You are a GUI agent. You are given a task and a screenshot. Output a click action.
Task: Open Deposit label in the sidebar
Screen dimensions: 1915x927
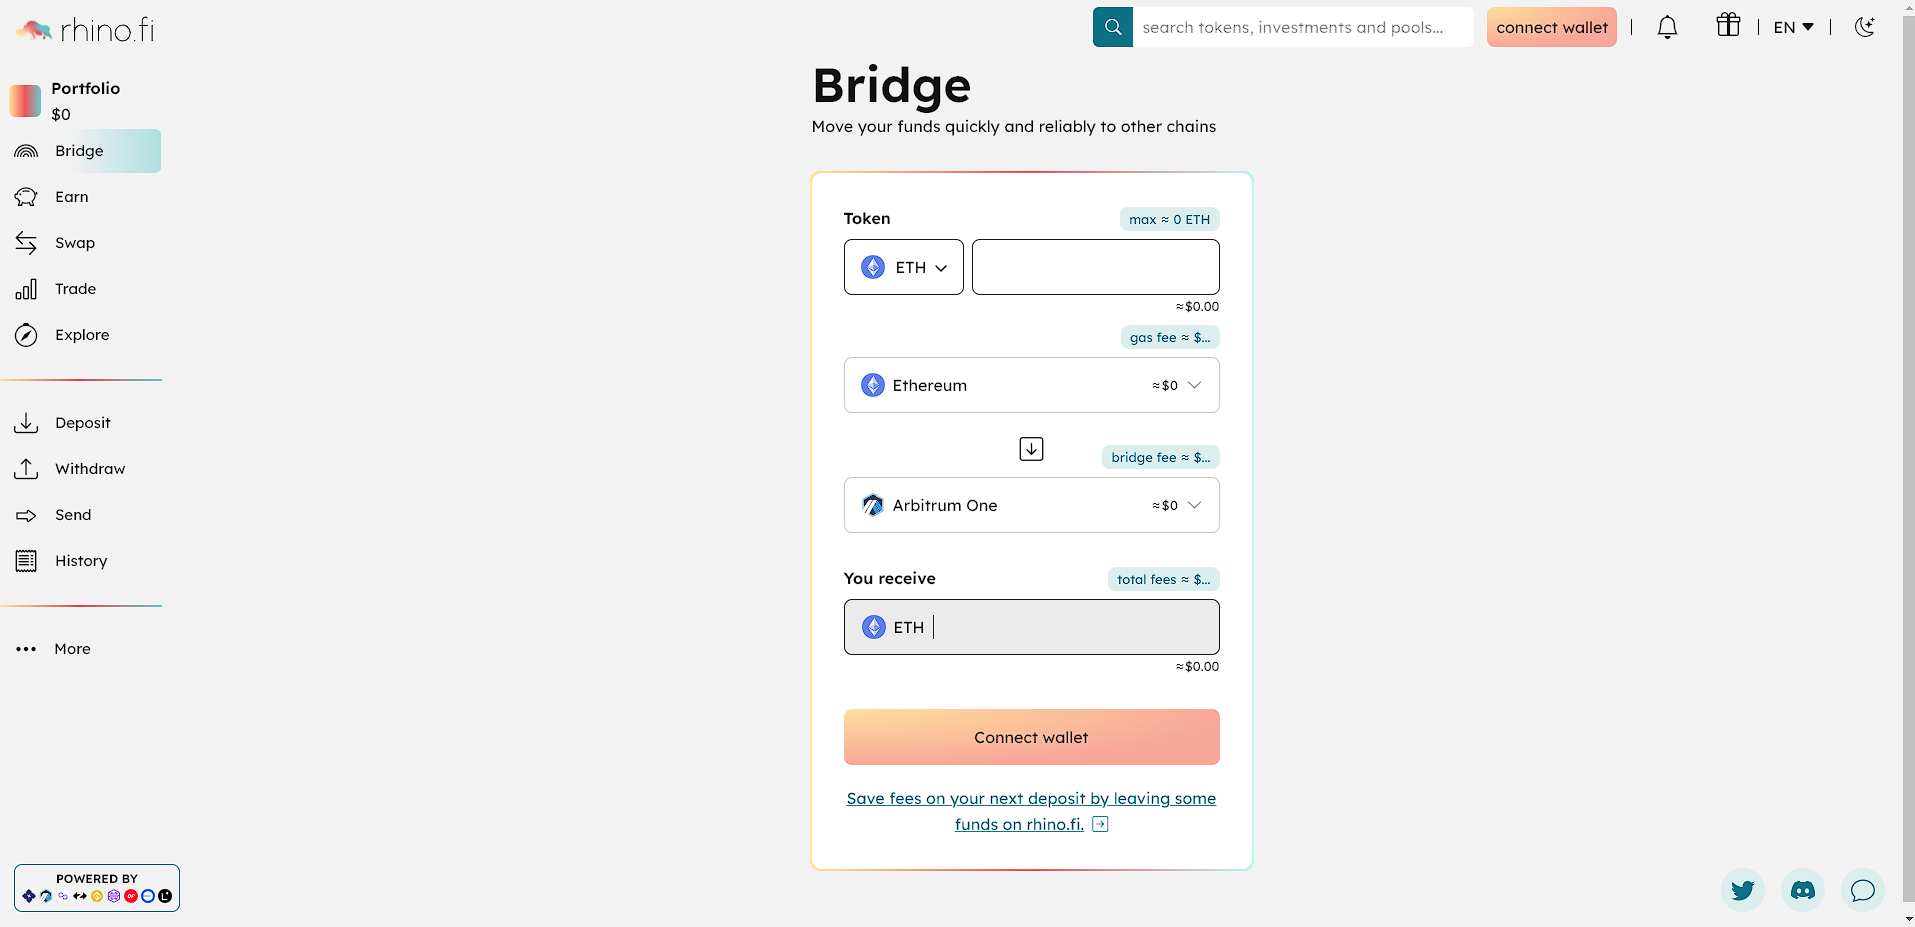coord(83,423)
